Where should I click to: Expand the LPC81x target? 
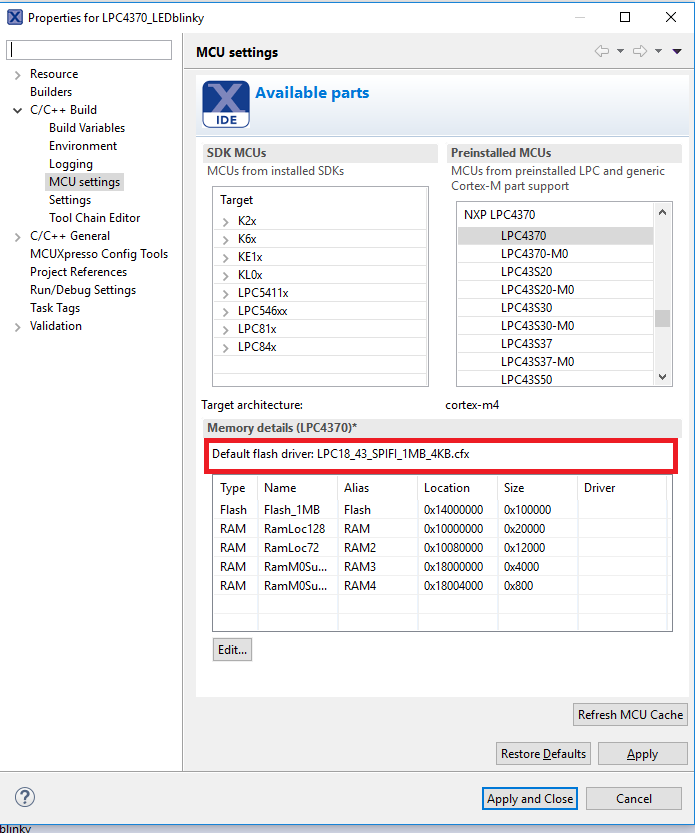[x=225, y=330]
